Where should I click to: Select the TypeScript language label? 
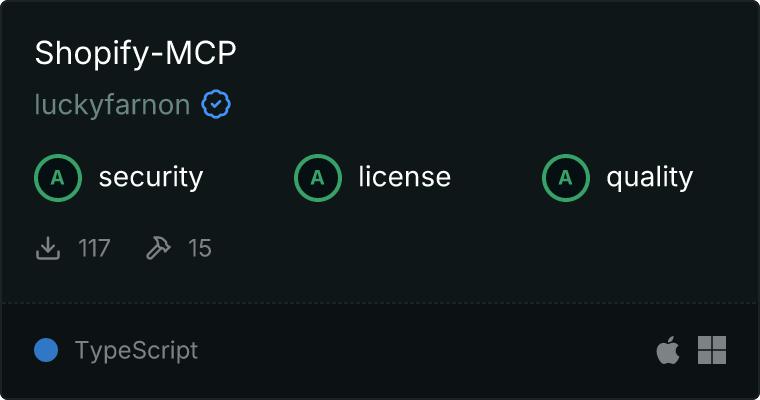(136, 351)
